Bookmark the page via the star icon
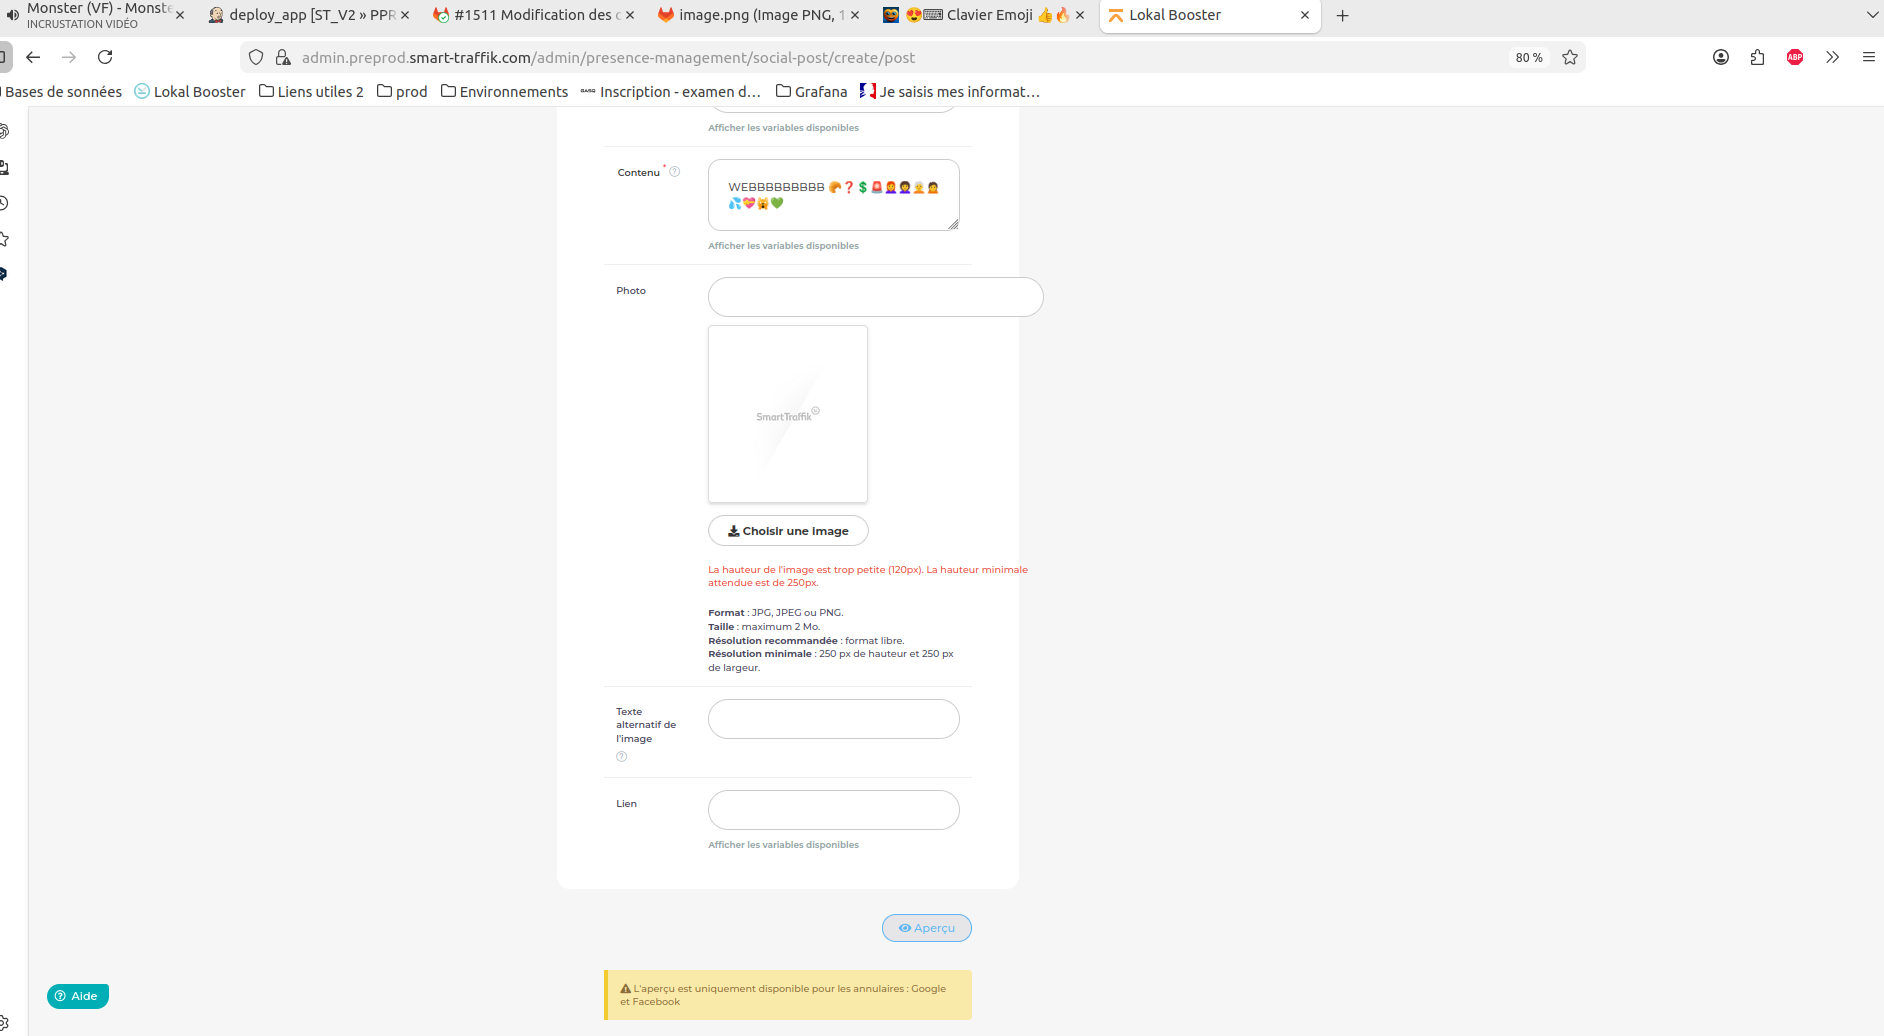The width and height of the screenshot is (1884, 1036). pos(1570,57)
